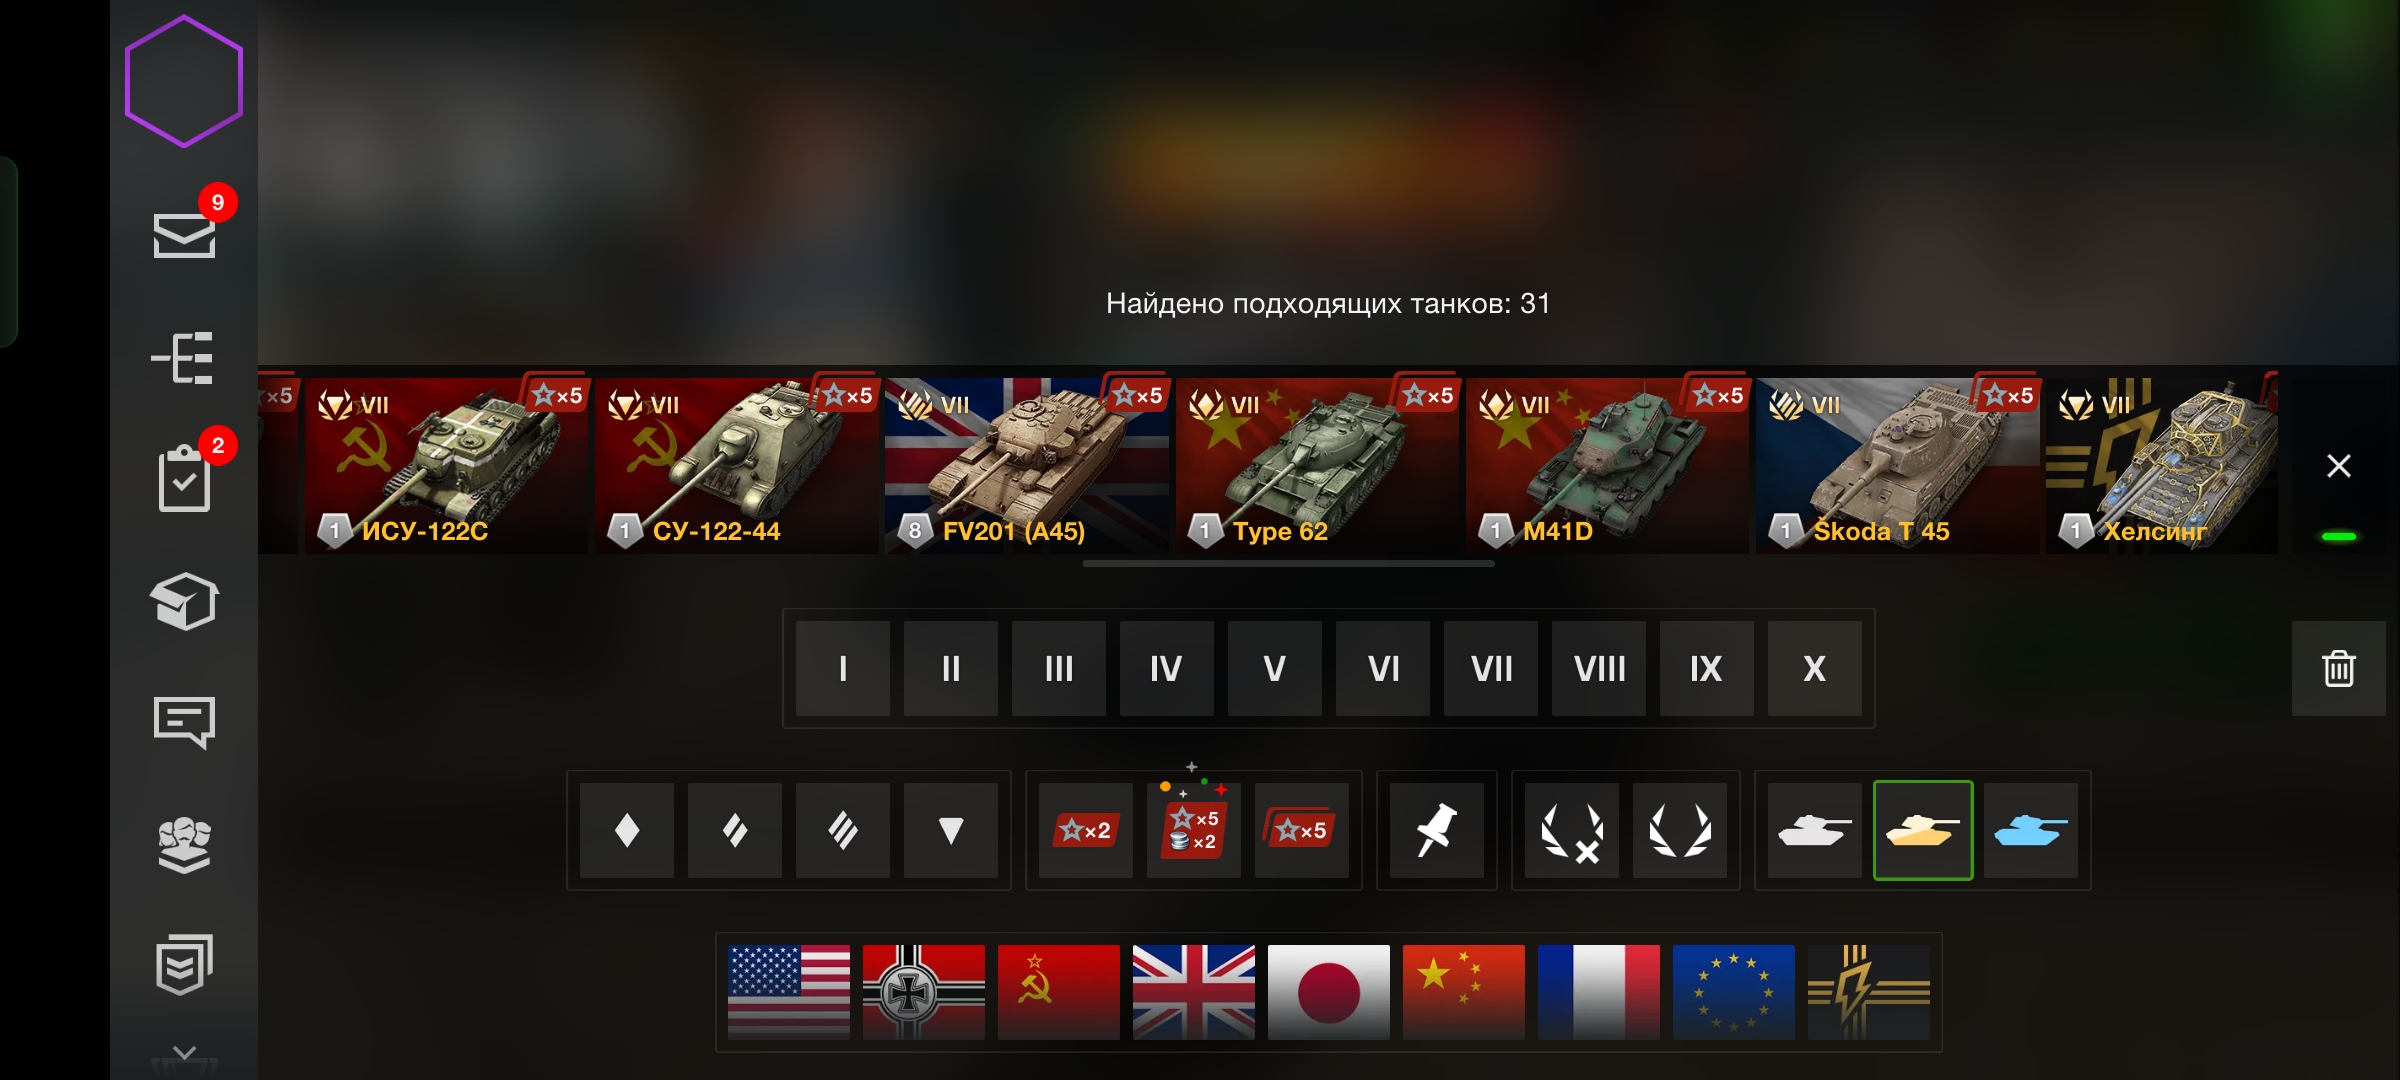The height and width of the screenshot is (1080, 2400).
Task: Filter by USSR nation flag
Action: pyautogui.click(x=1059, y=992)
